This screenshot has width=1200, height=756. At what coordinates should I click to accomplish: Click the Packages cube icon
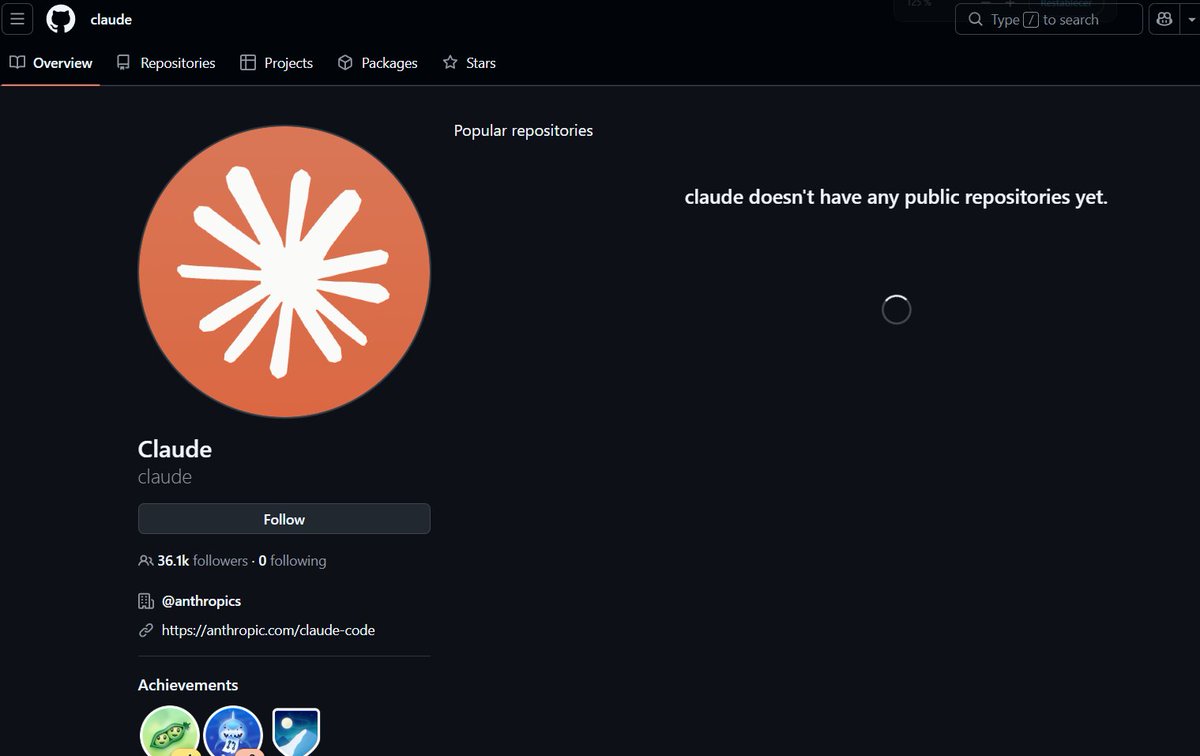point(345,62)
